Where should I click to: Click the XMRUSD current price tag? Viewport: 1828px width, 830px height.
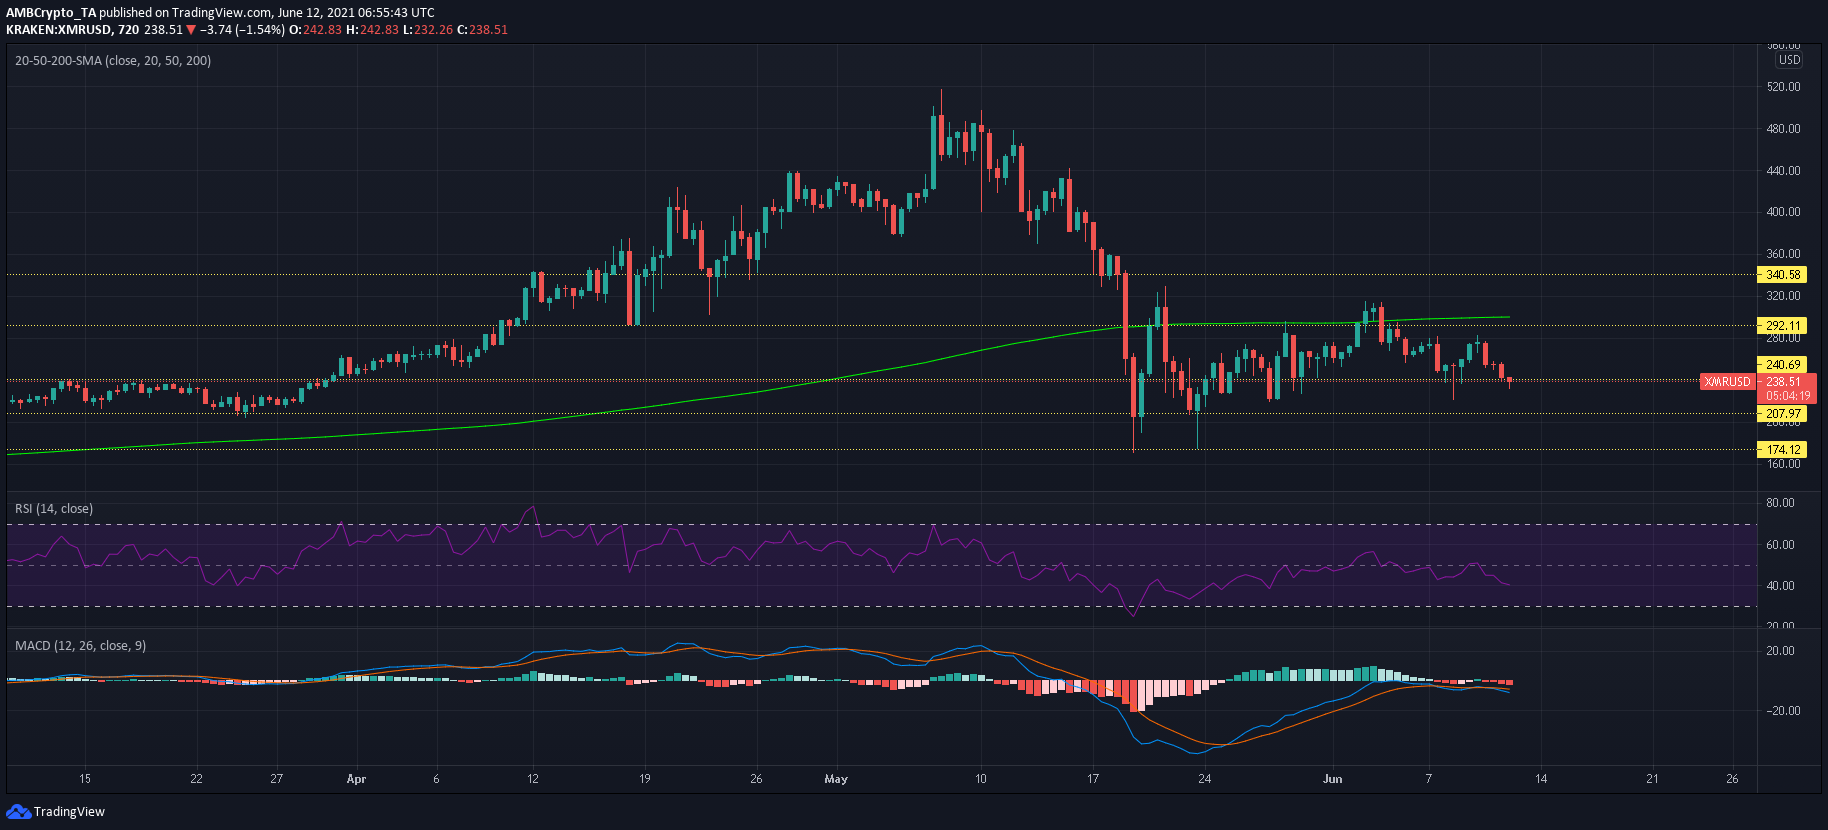tap(1728, 382)
